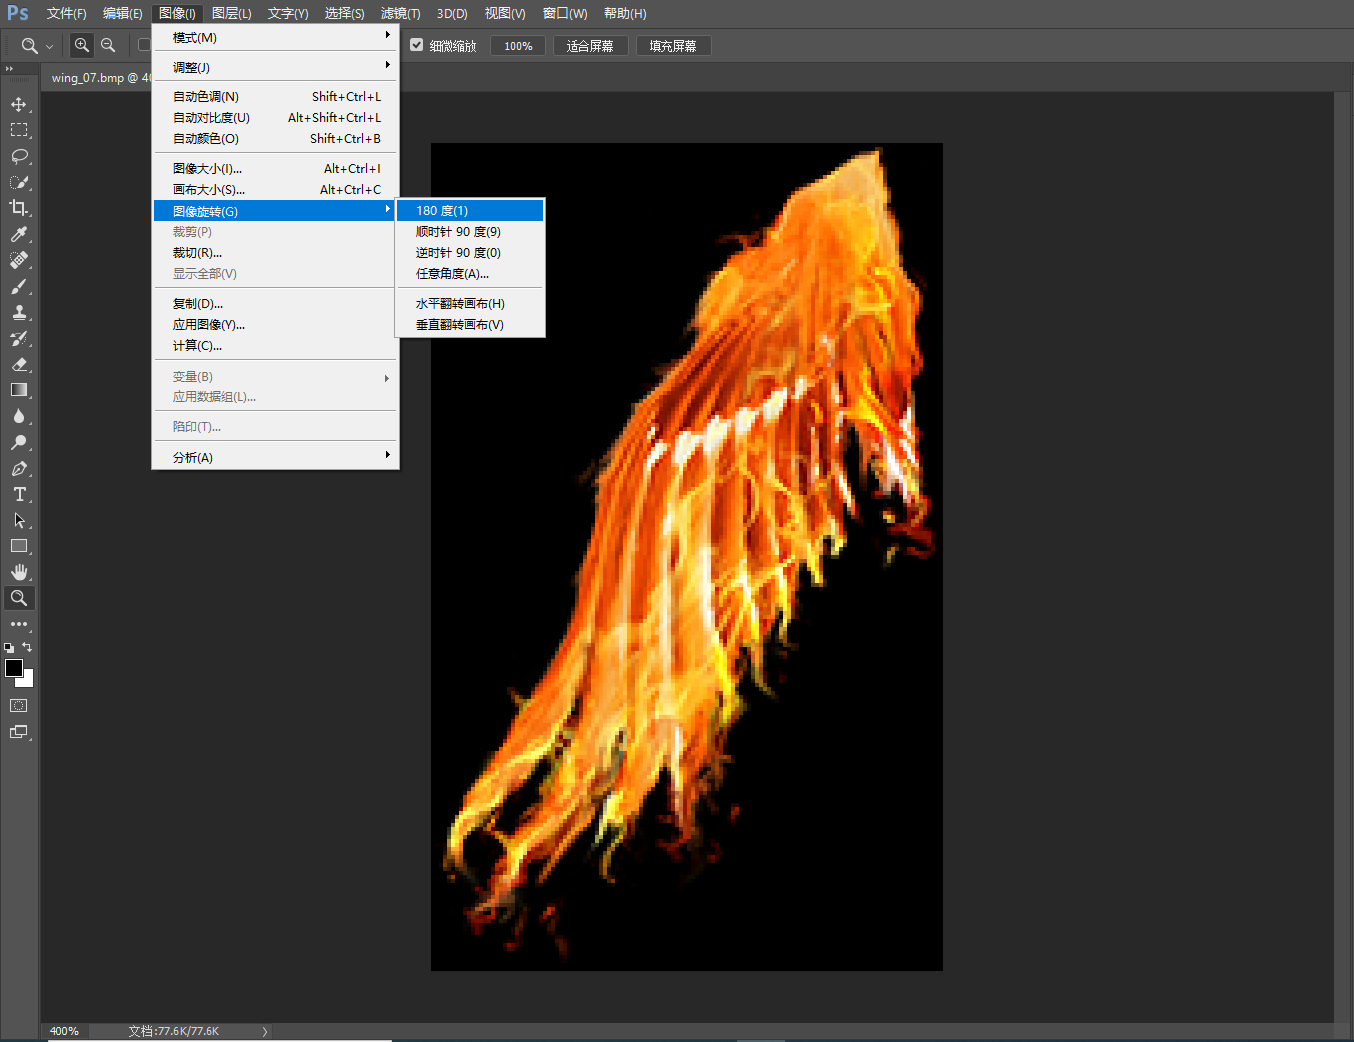1354x1042 pixels.
Task: Open the 窗口(W) menu
Action: (565, 13)
